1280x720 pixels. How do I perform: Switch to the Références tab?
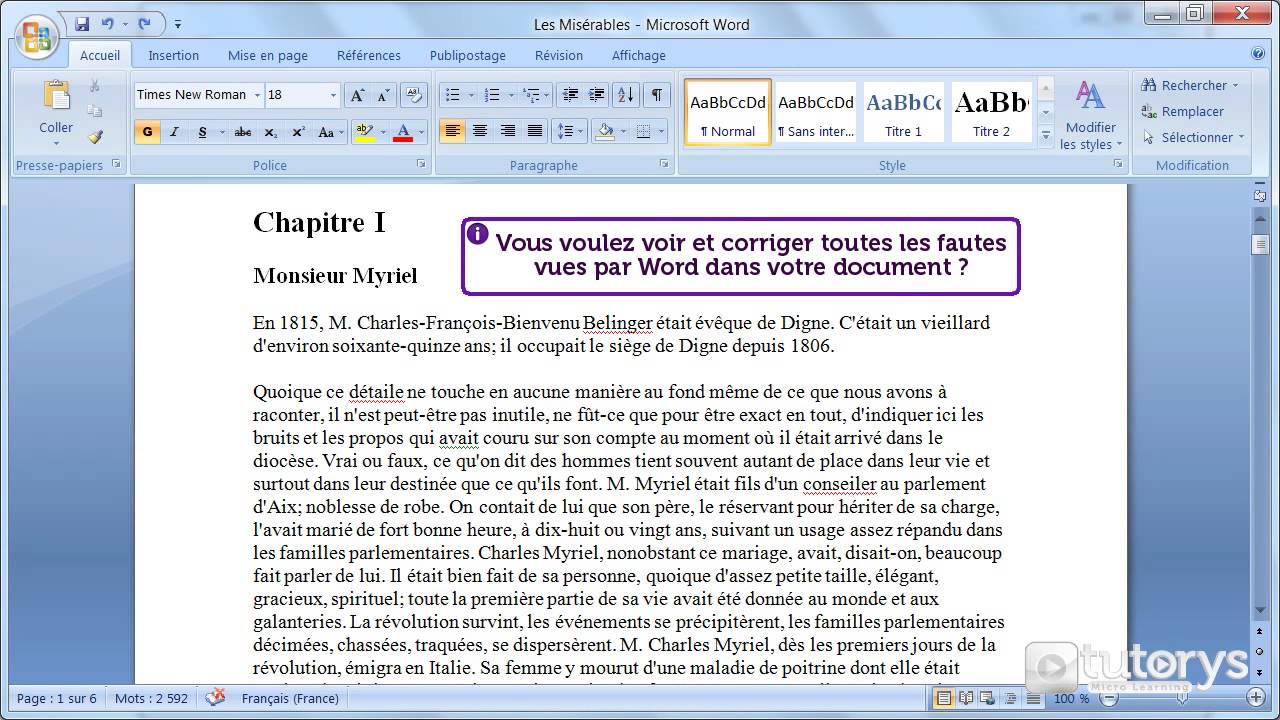tap(369, 55)
